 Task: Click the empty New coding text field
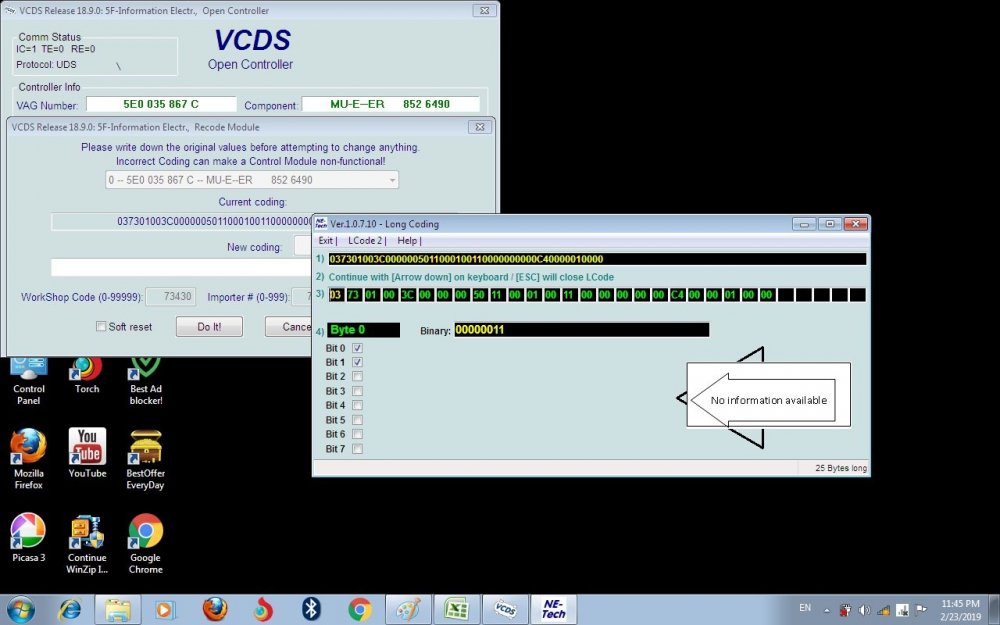[181, 267]
